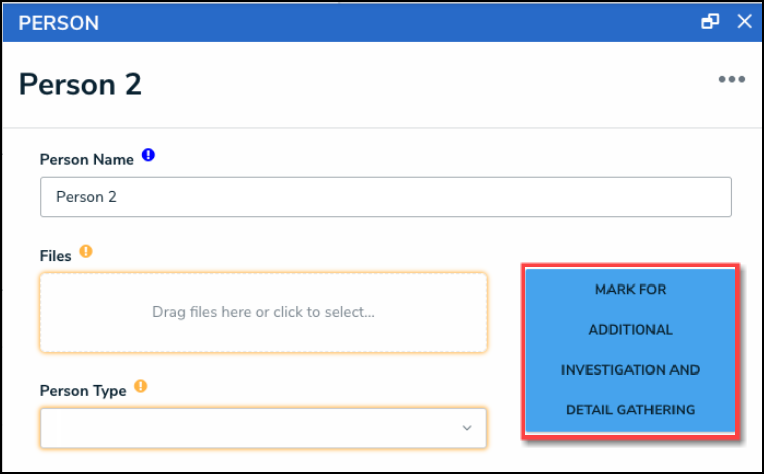Click the "Person Name" field label
The image size is (764, 474).
point(88,159)
